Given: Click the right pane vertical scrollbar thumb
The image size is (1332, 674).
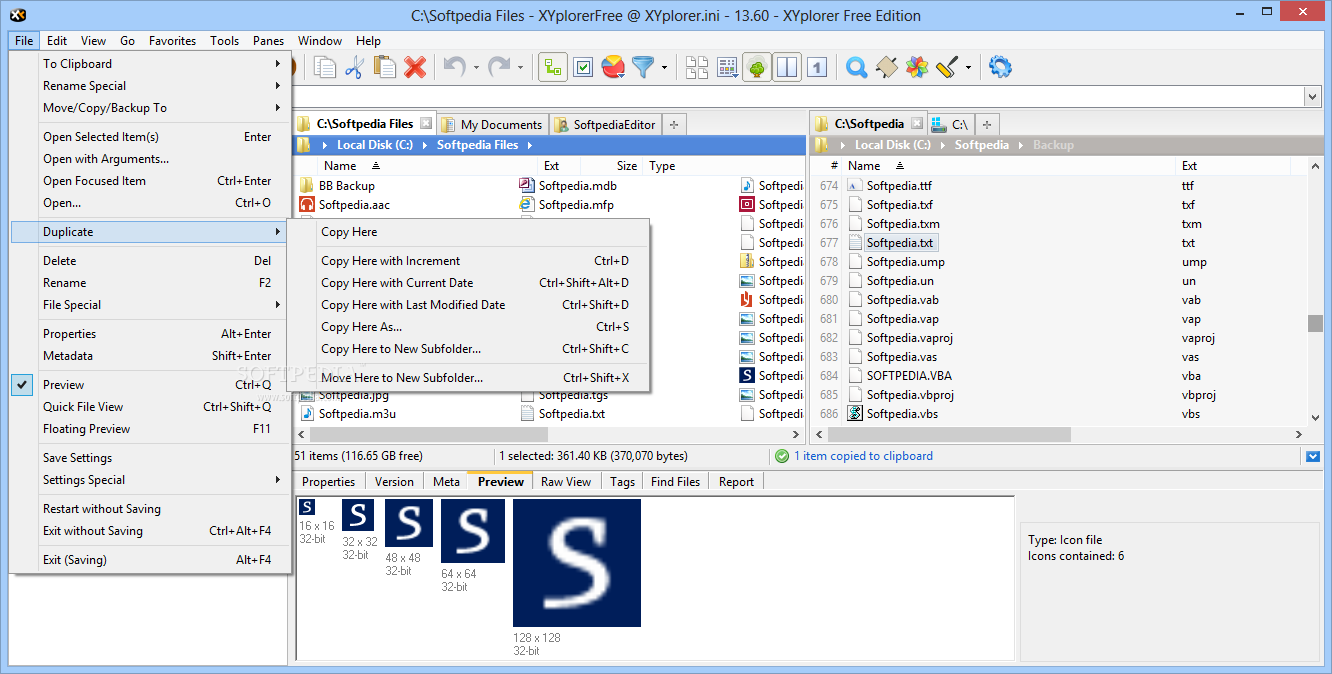Looking at the screenshot, I should tap(1314, 323).
